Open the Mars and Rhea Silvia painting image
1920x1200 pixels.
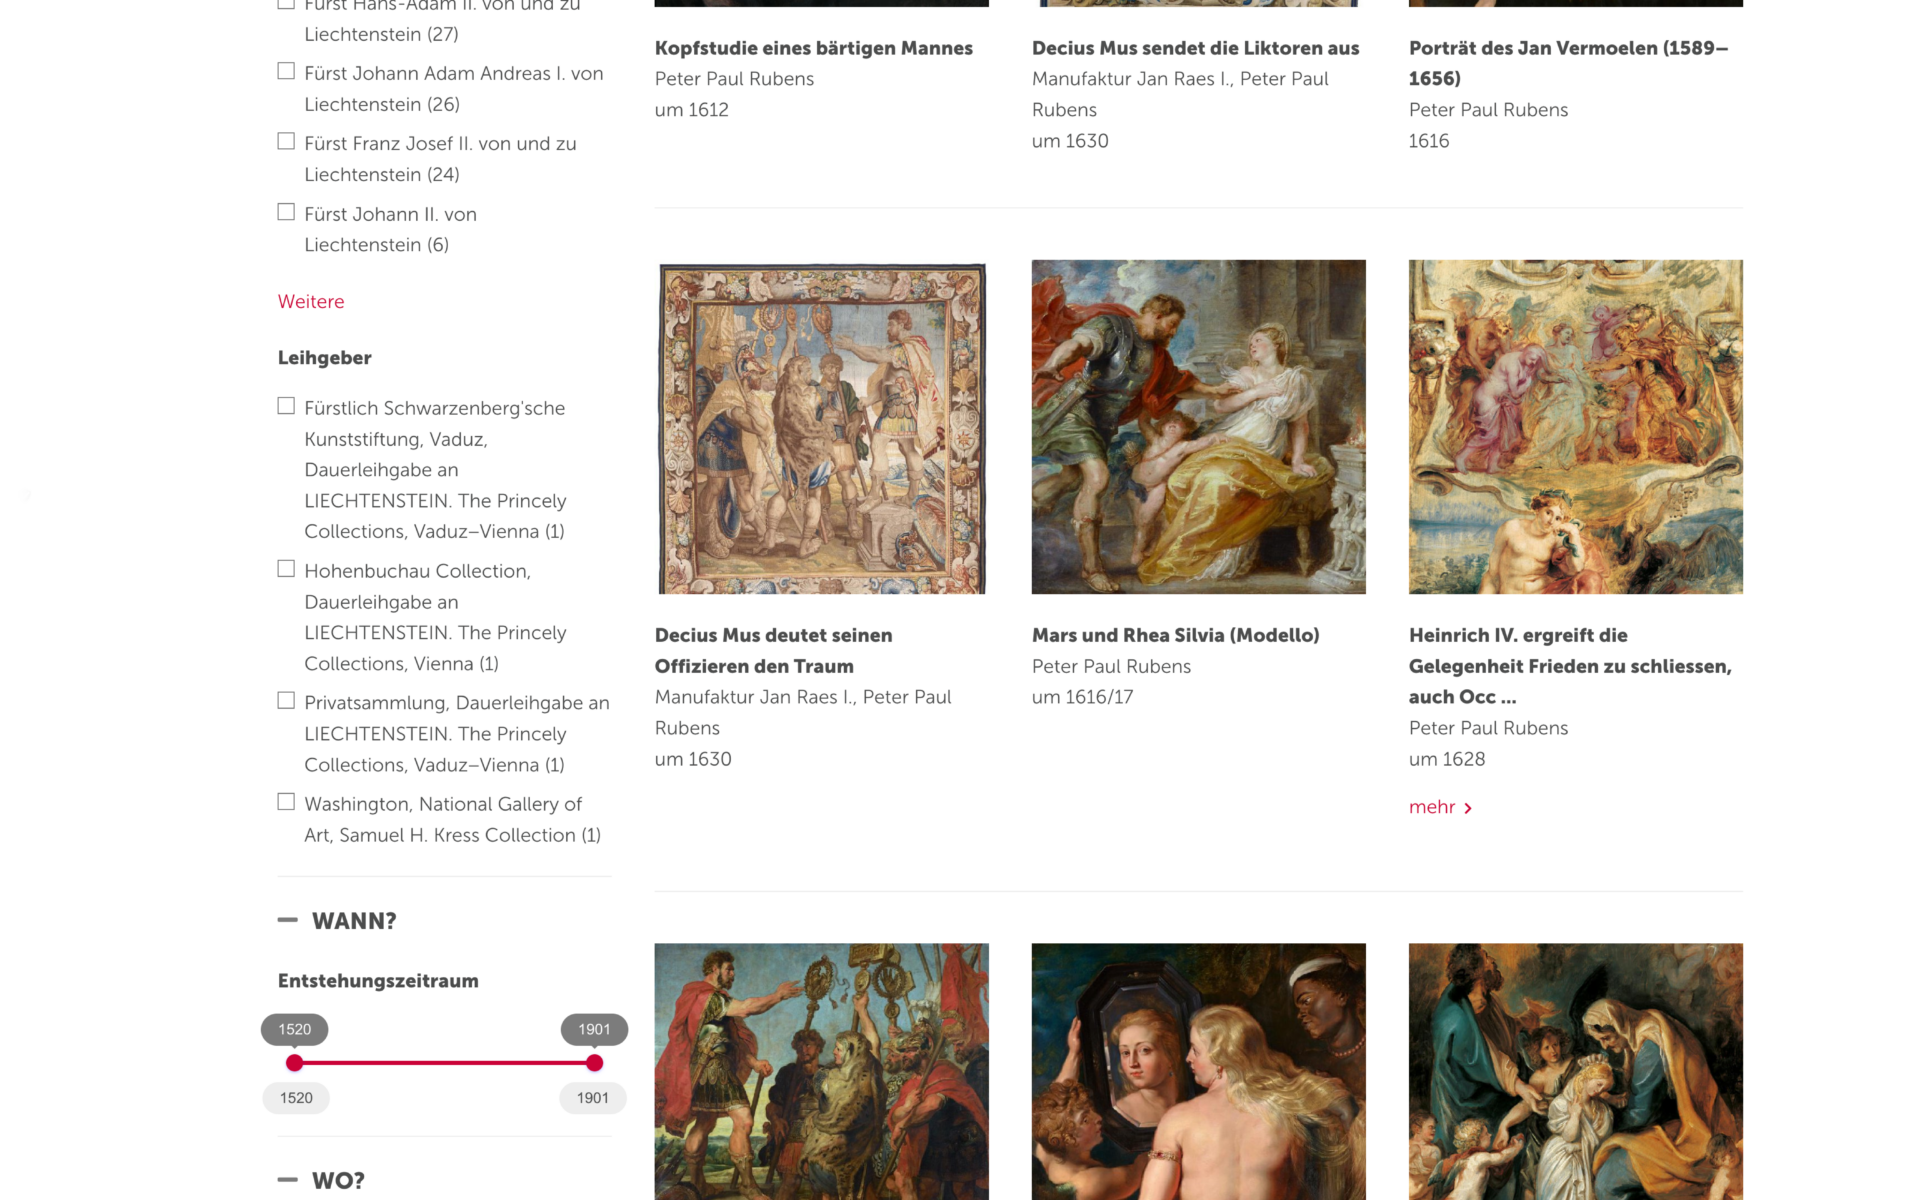pos(1199,427)
